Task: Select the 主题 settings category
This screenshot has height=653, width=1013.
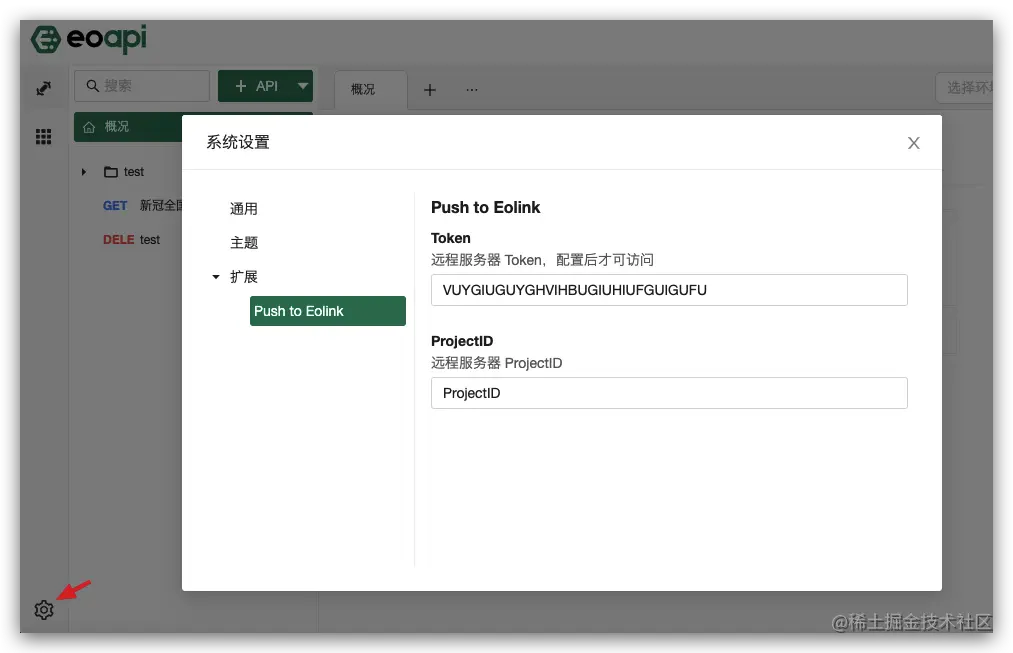Action: point(244,243)
